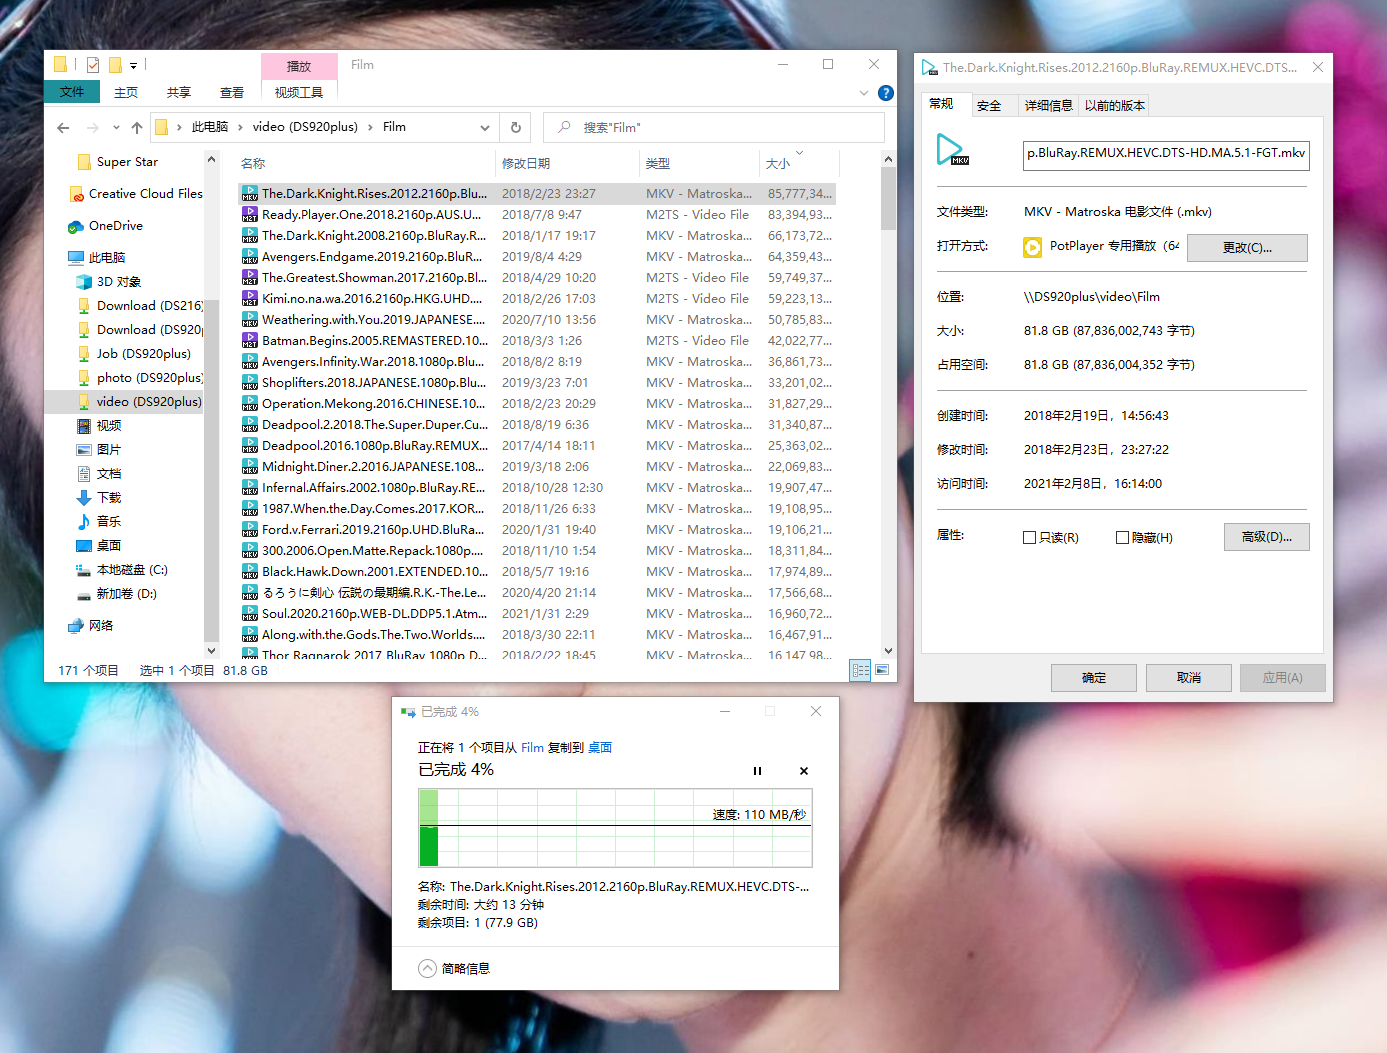The image size is (1387, 1053).
Task: Click the 搜索"Film" search box
Action: click(x=714, y=128)
